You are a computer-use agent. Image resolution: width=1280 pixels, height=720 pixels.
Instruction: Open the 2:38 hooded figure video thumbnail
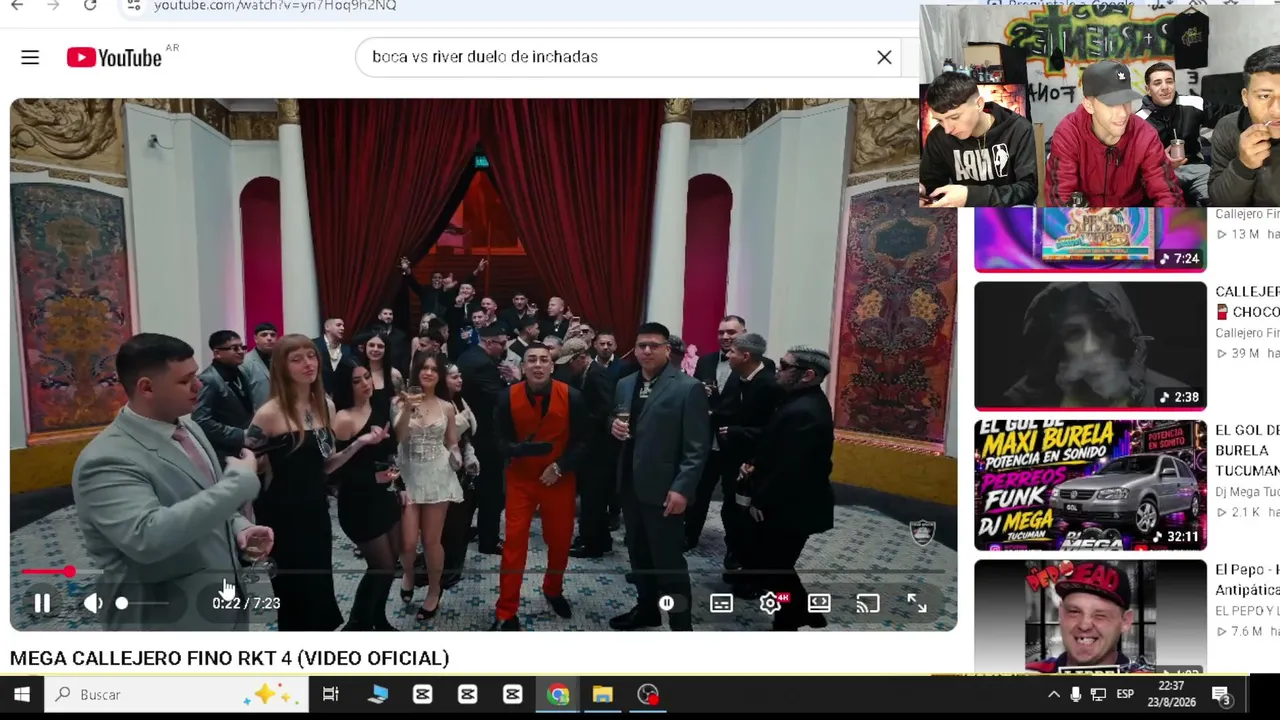1090,346
